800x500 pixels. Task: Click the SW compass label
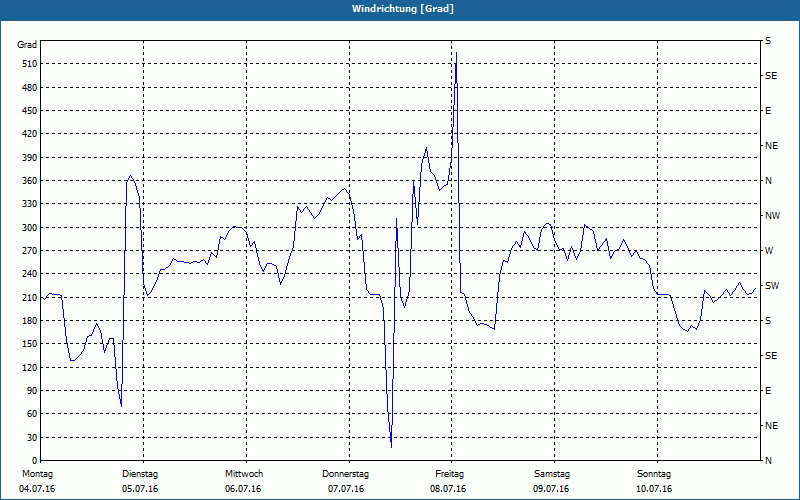772,286
